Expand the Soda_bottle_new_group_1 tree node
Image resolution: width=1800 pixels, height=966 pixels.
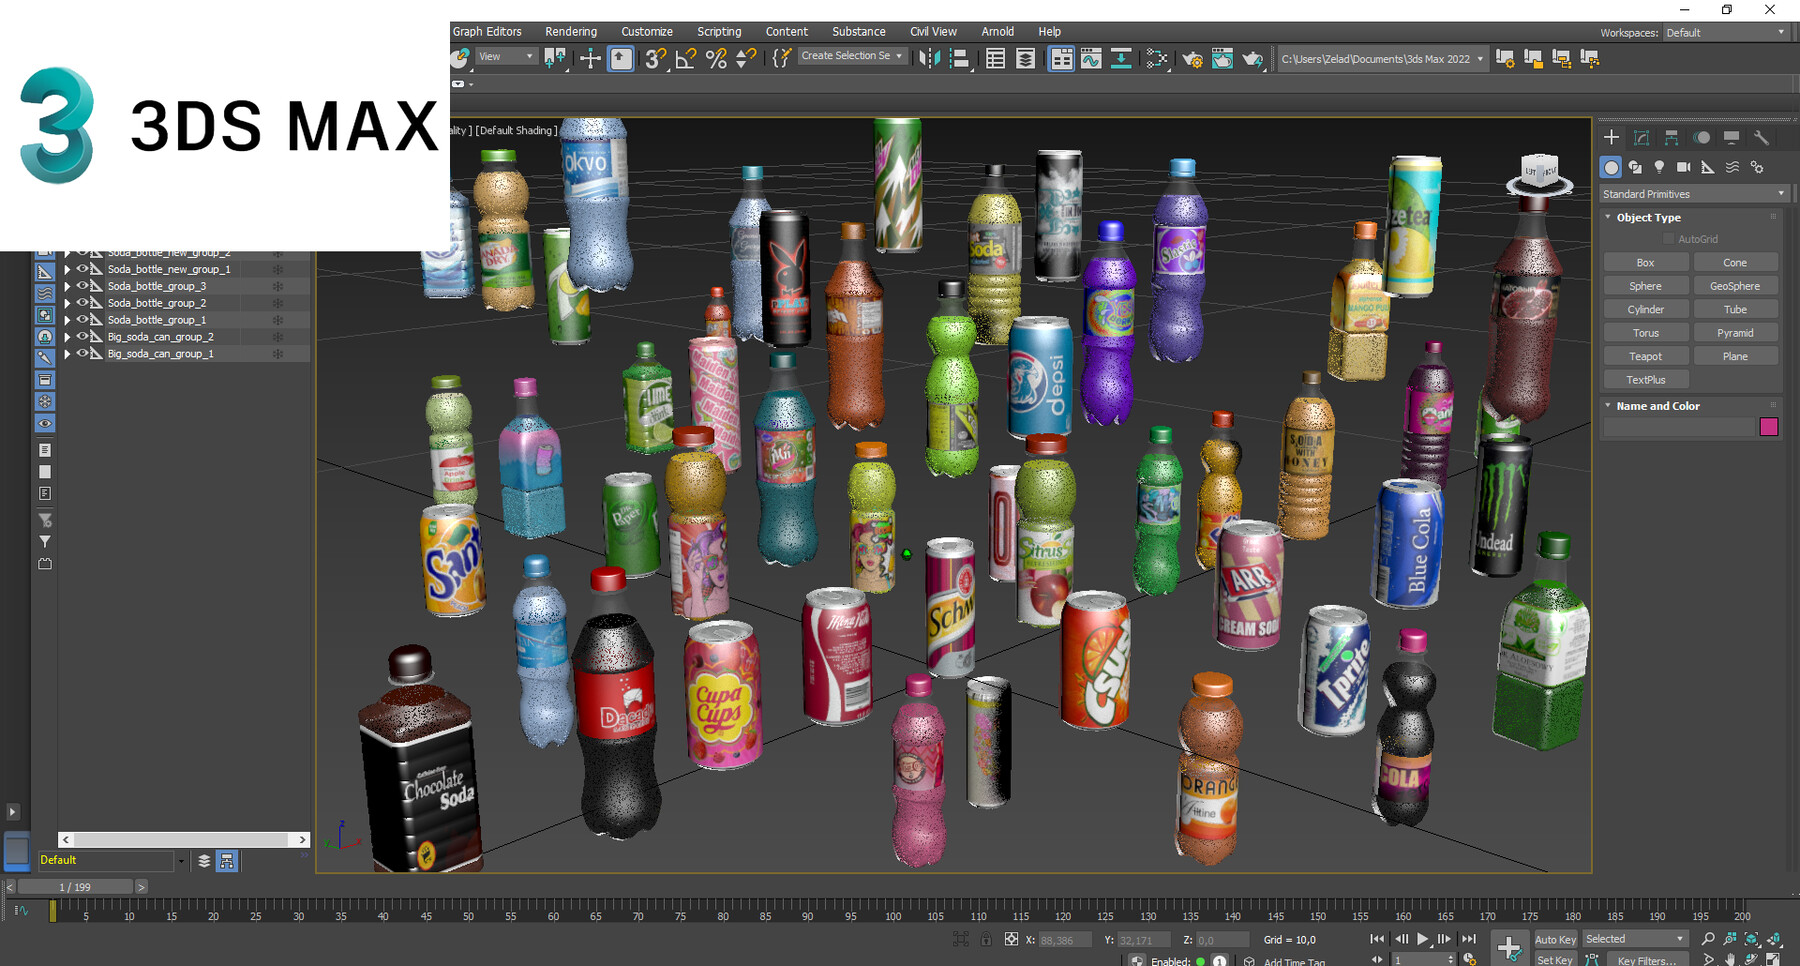67,269
